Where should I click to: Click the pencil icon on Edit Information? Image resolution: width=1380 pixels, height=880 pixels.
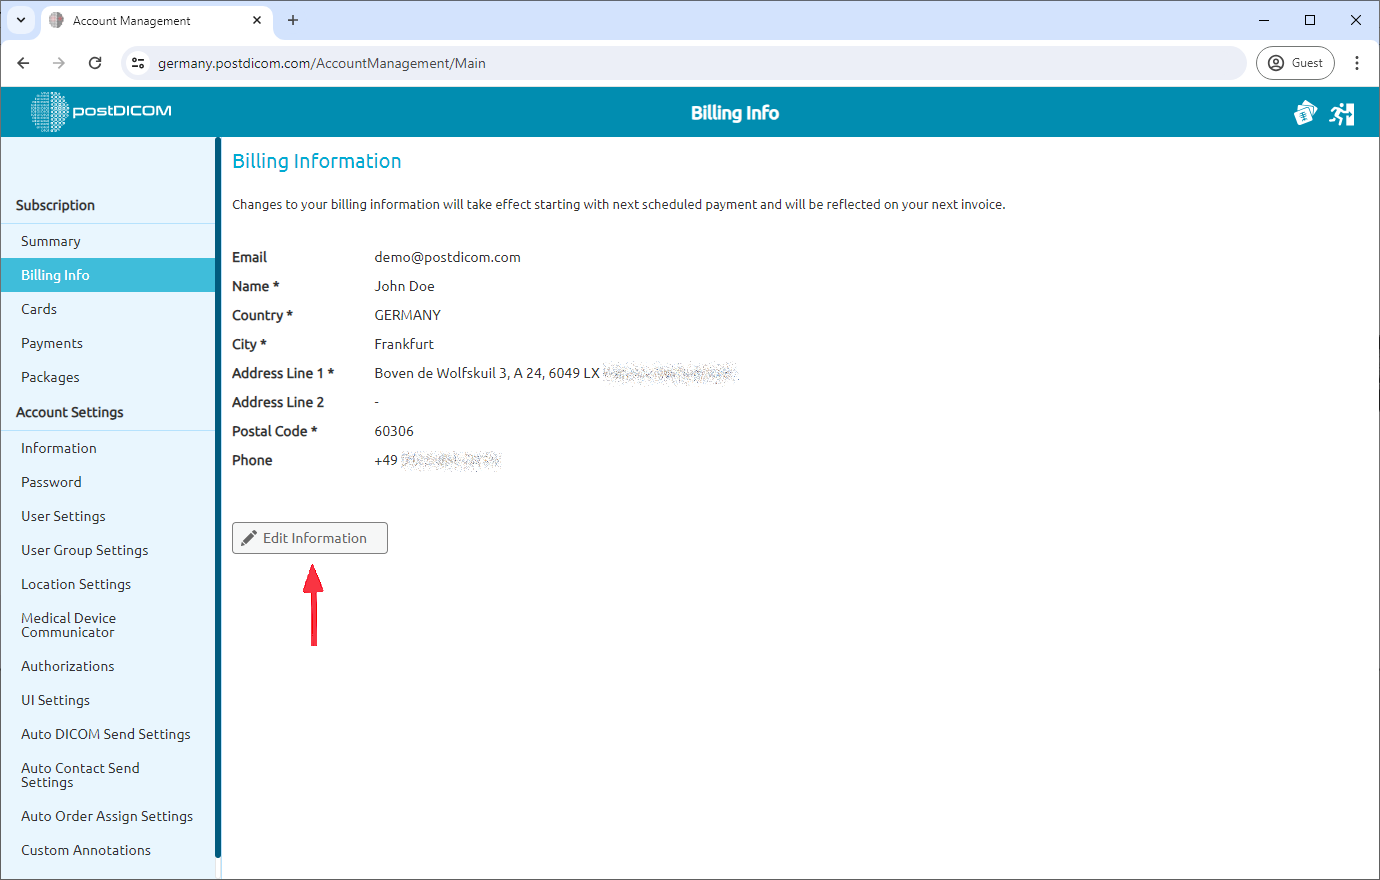pyautogui.click(x=249, y=537)
